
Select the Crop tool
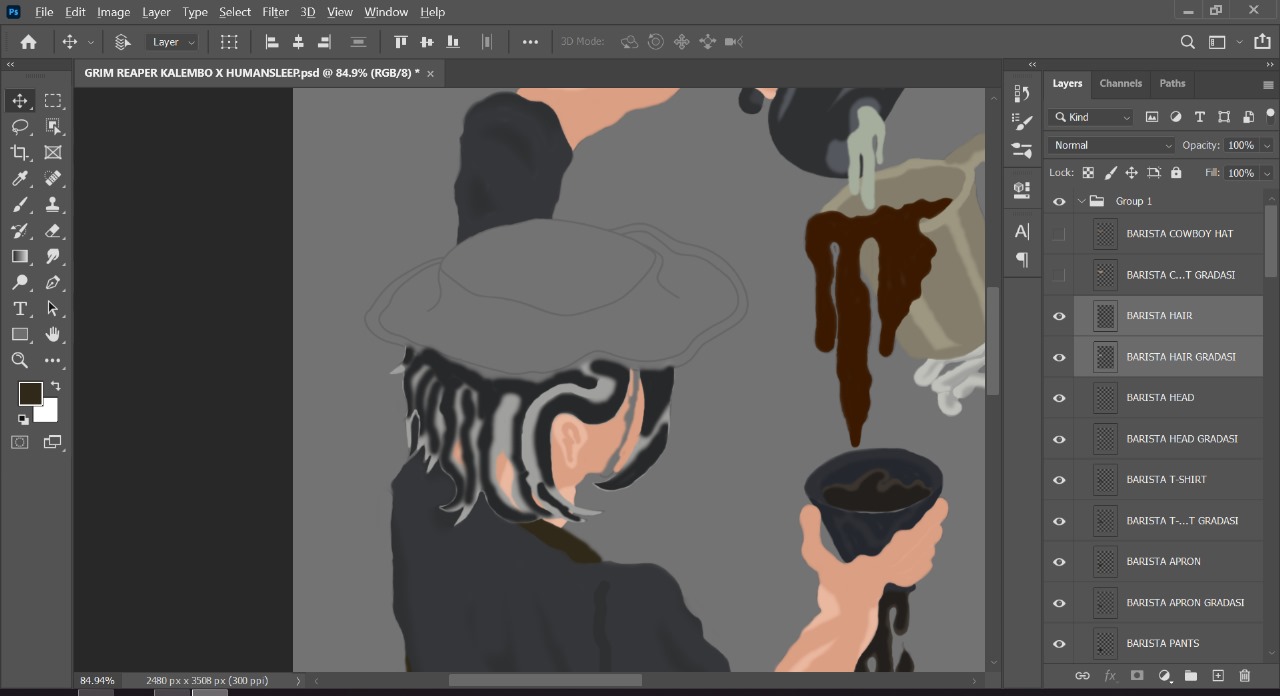(x=20, y=153)
